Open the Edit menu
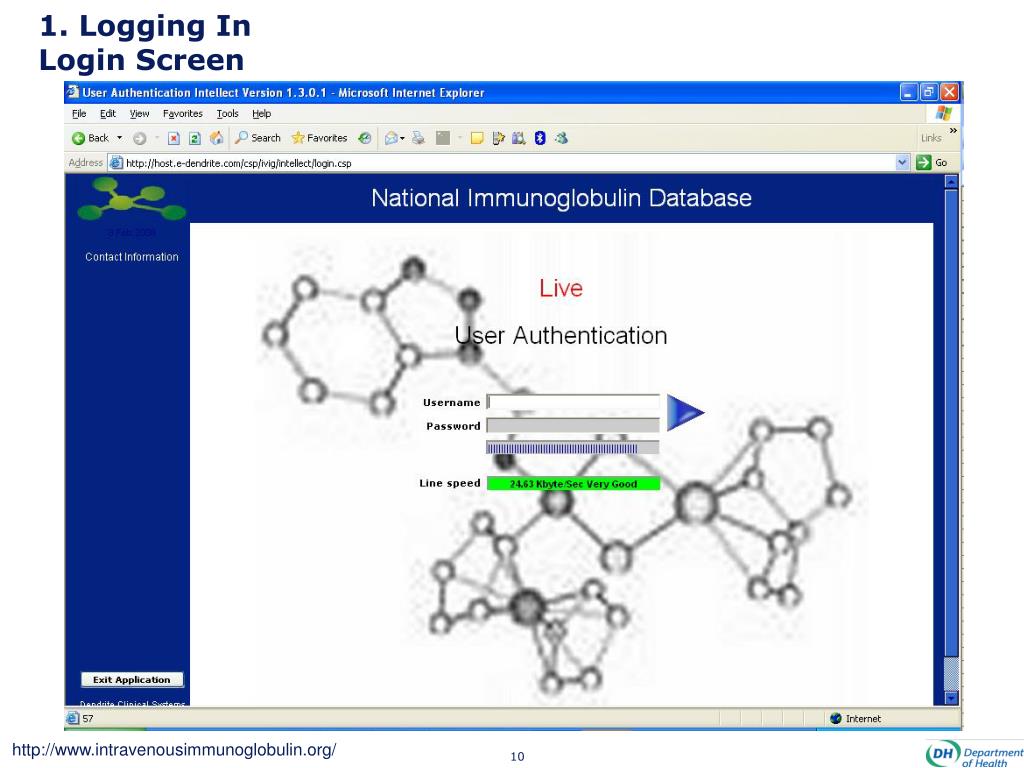The image size is (1024, 768). [x=108, y=114]
